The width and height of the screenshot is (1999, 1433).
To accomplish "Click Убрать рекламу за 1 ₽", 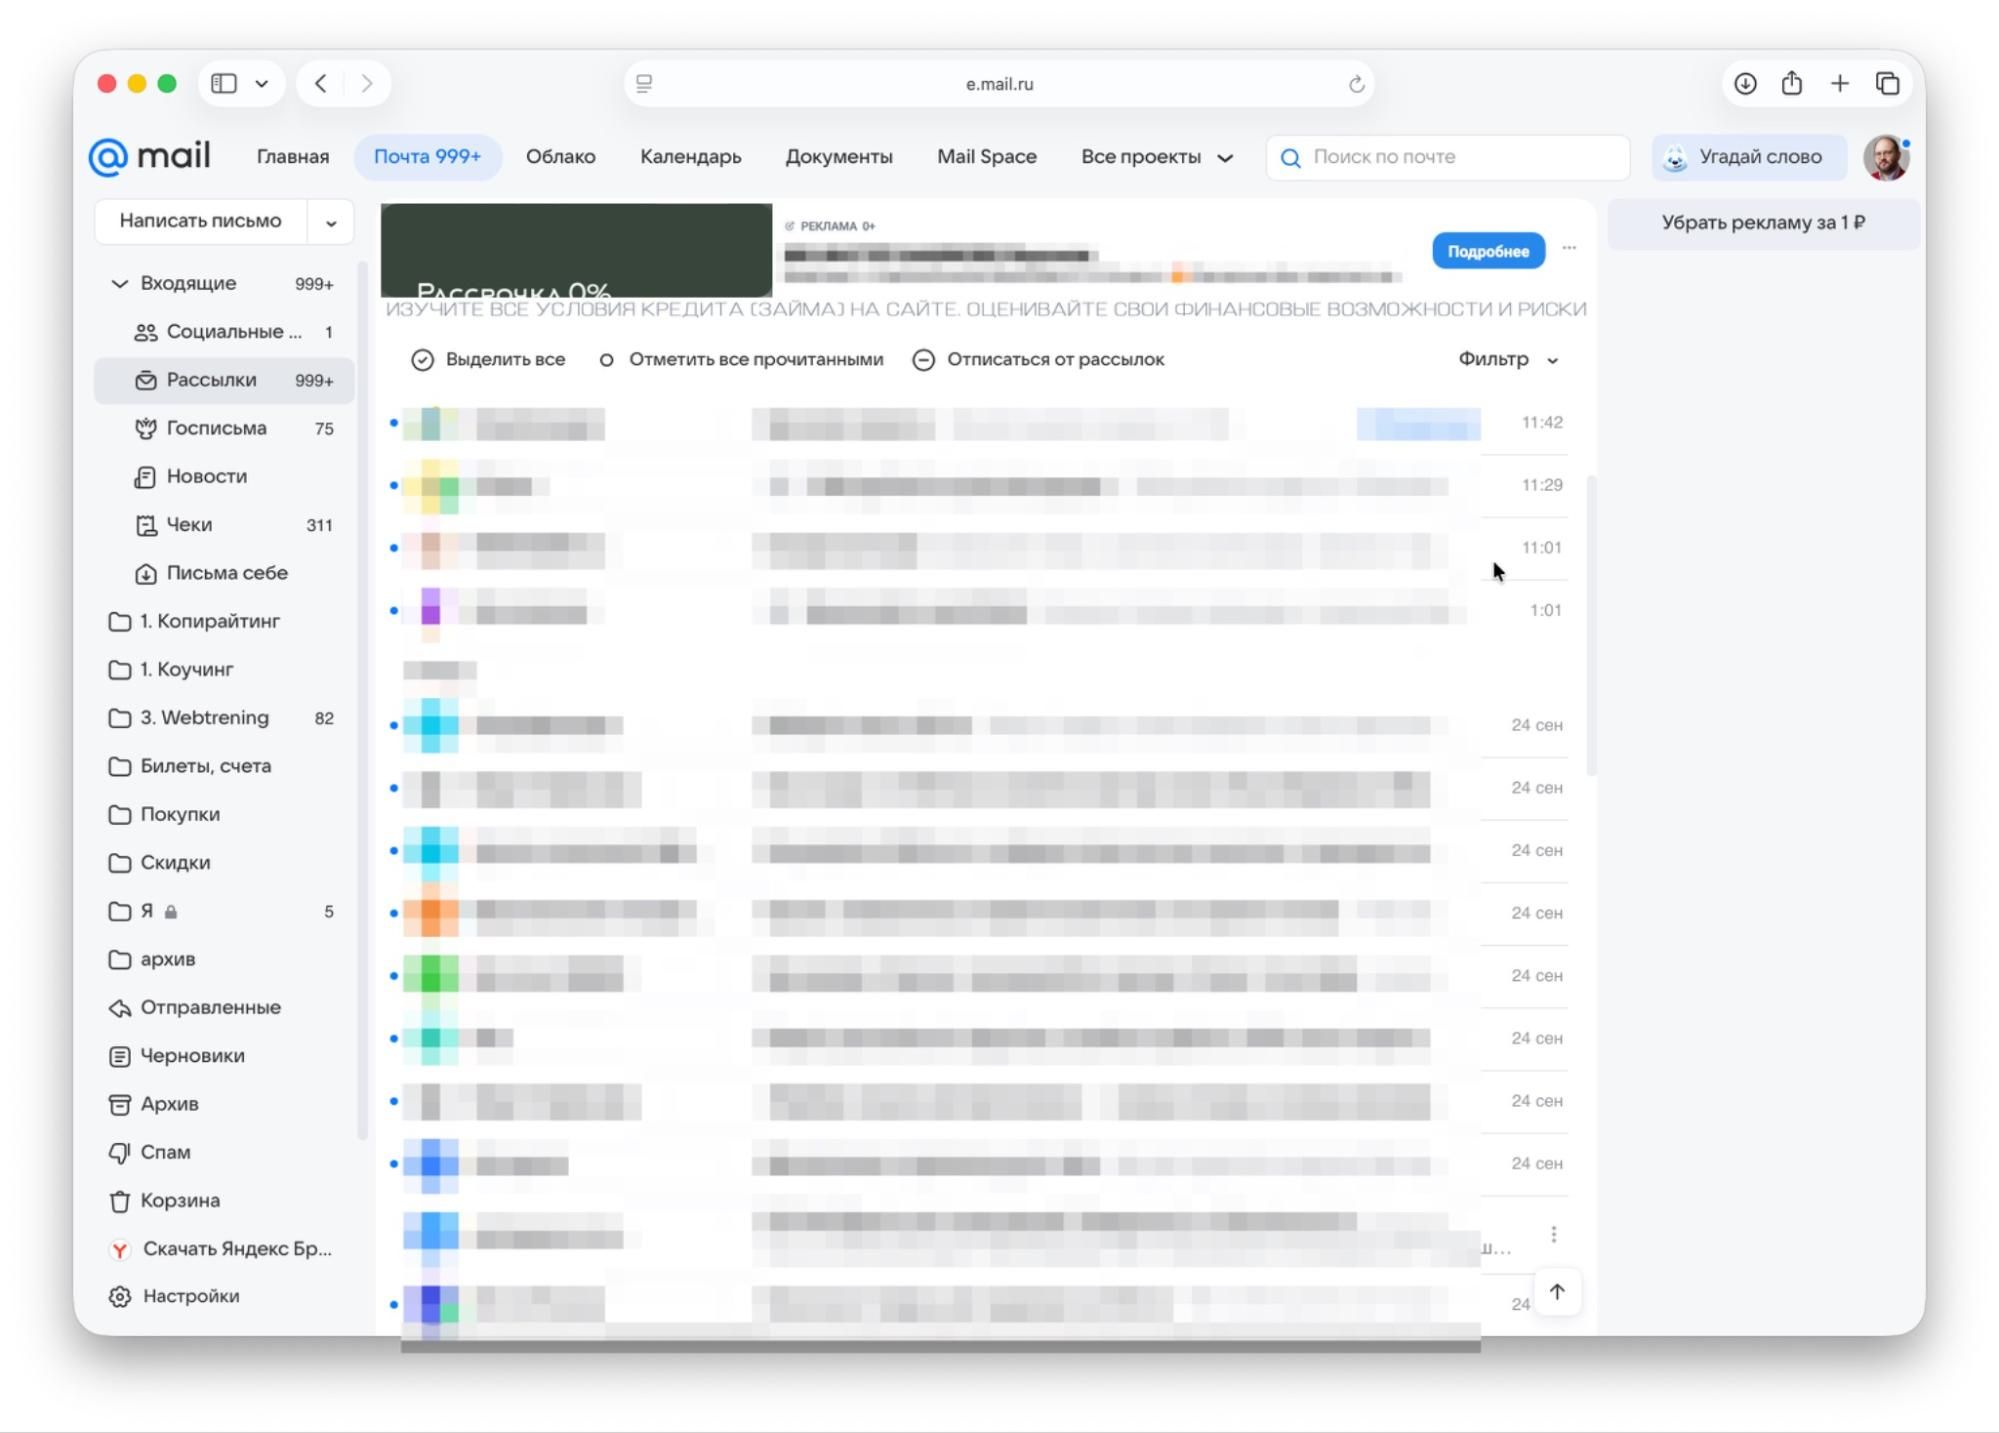I will (x=1763, y=223).
